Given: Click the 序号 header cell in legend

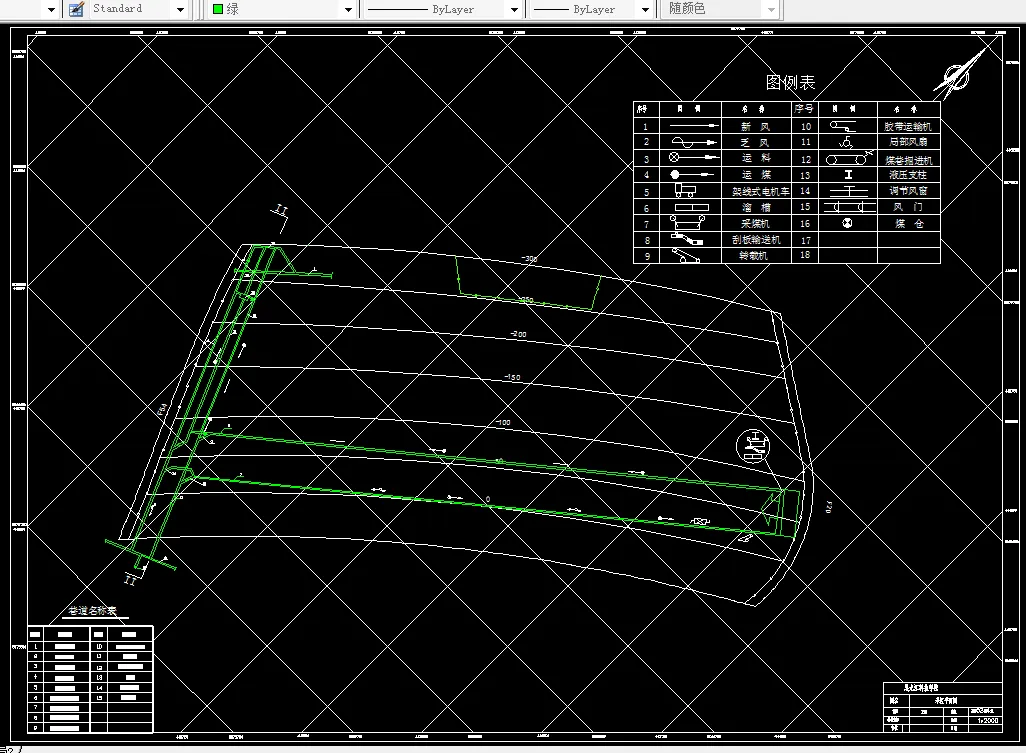Looking at the screenshot, I should (804, 109).
